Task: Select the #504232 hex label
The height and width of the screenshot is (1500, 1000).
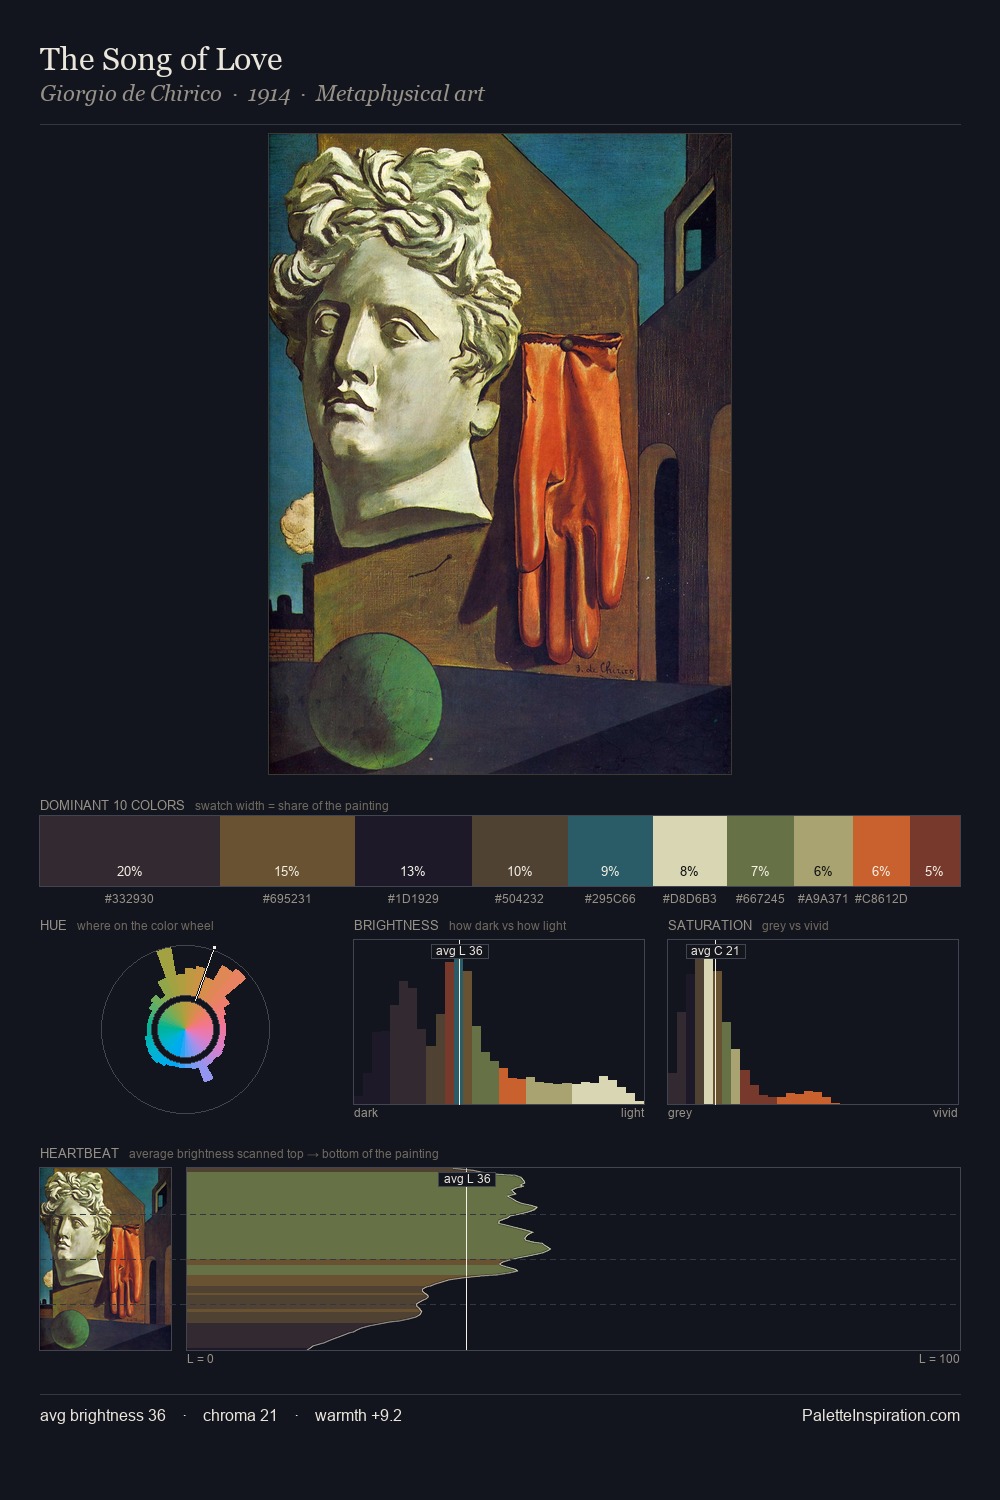Action: click(520, 899)
